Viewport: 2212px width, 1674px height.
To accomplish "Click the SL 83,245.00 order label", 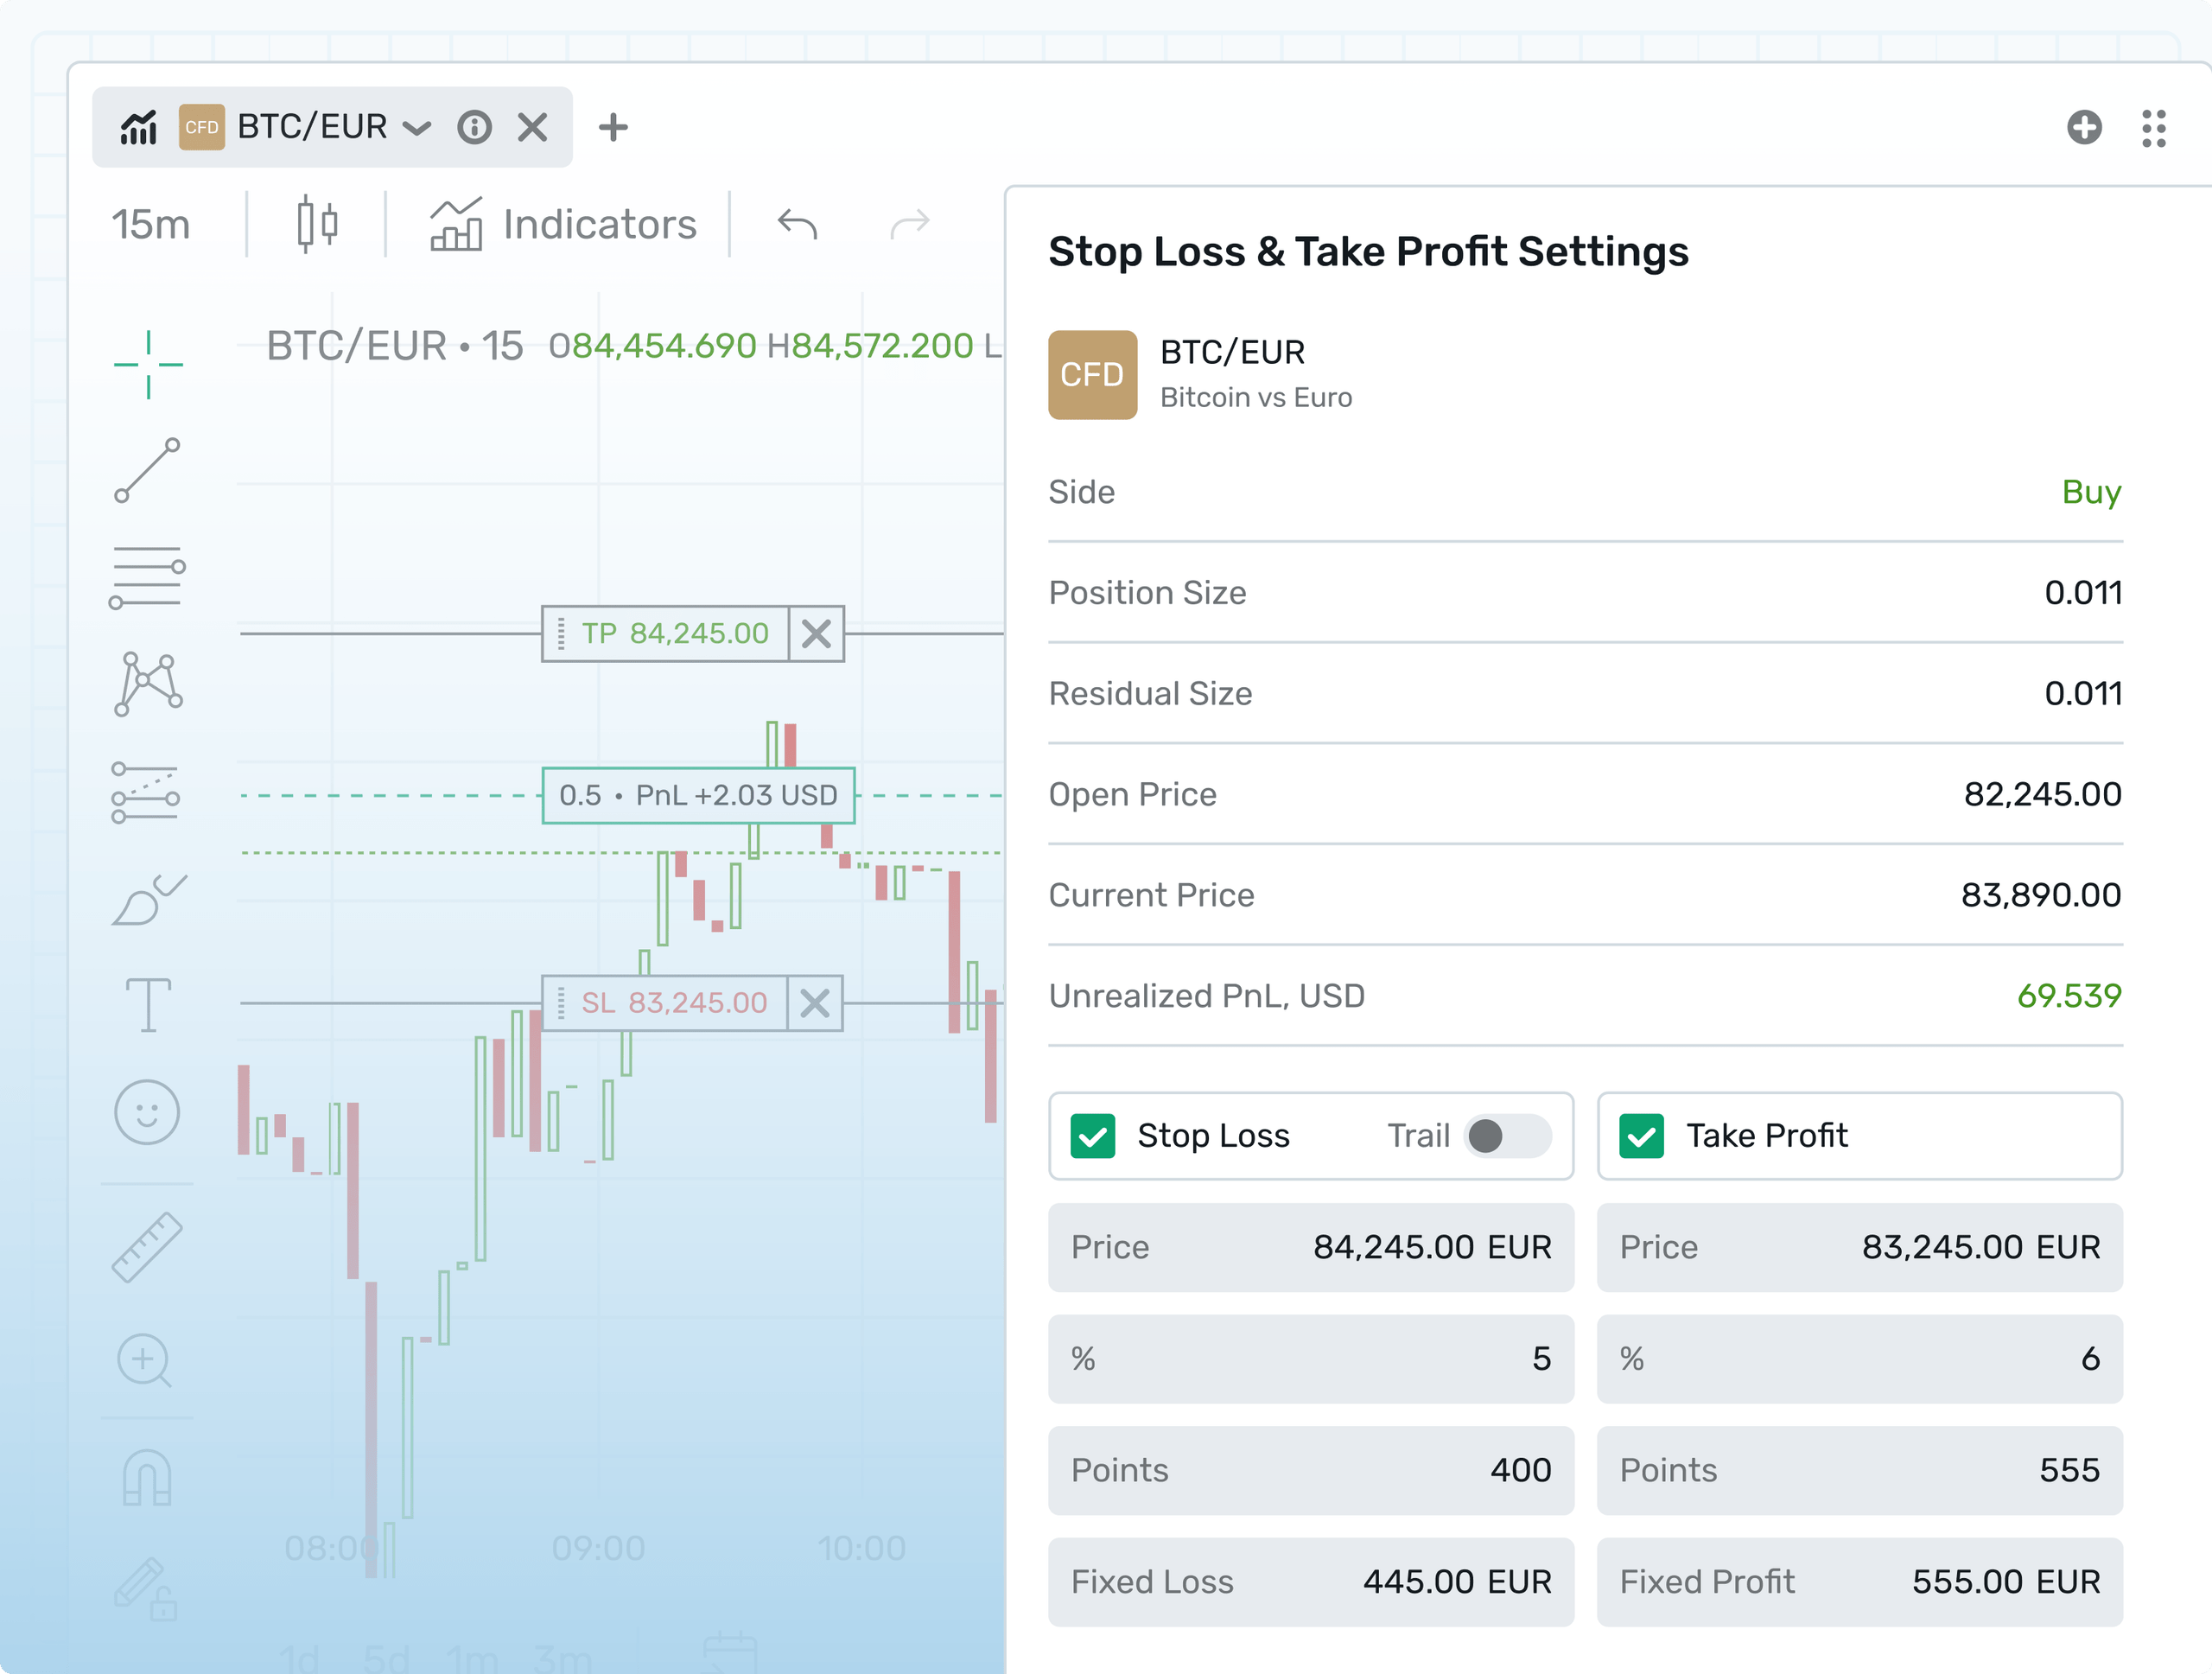I will click(x=665, y=1003).
